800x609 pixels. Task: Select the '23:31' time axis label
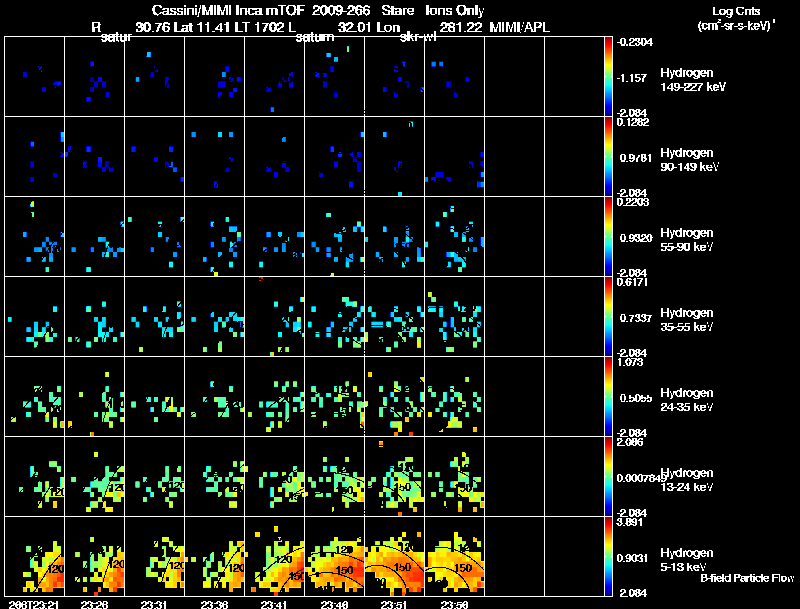154,604
